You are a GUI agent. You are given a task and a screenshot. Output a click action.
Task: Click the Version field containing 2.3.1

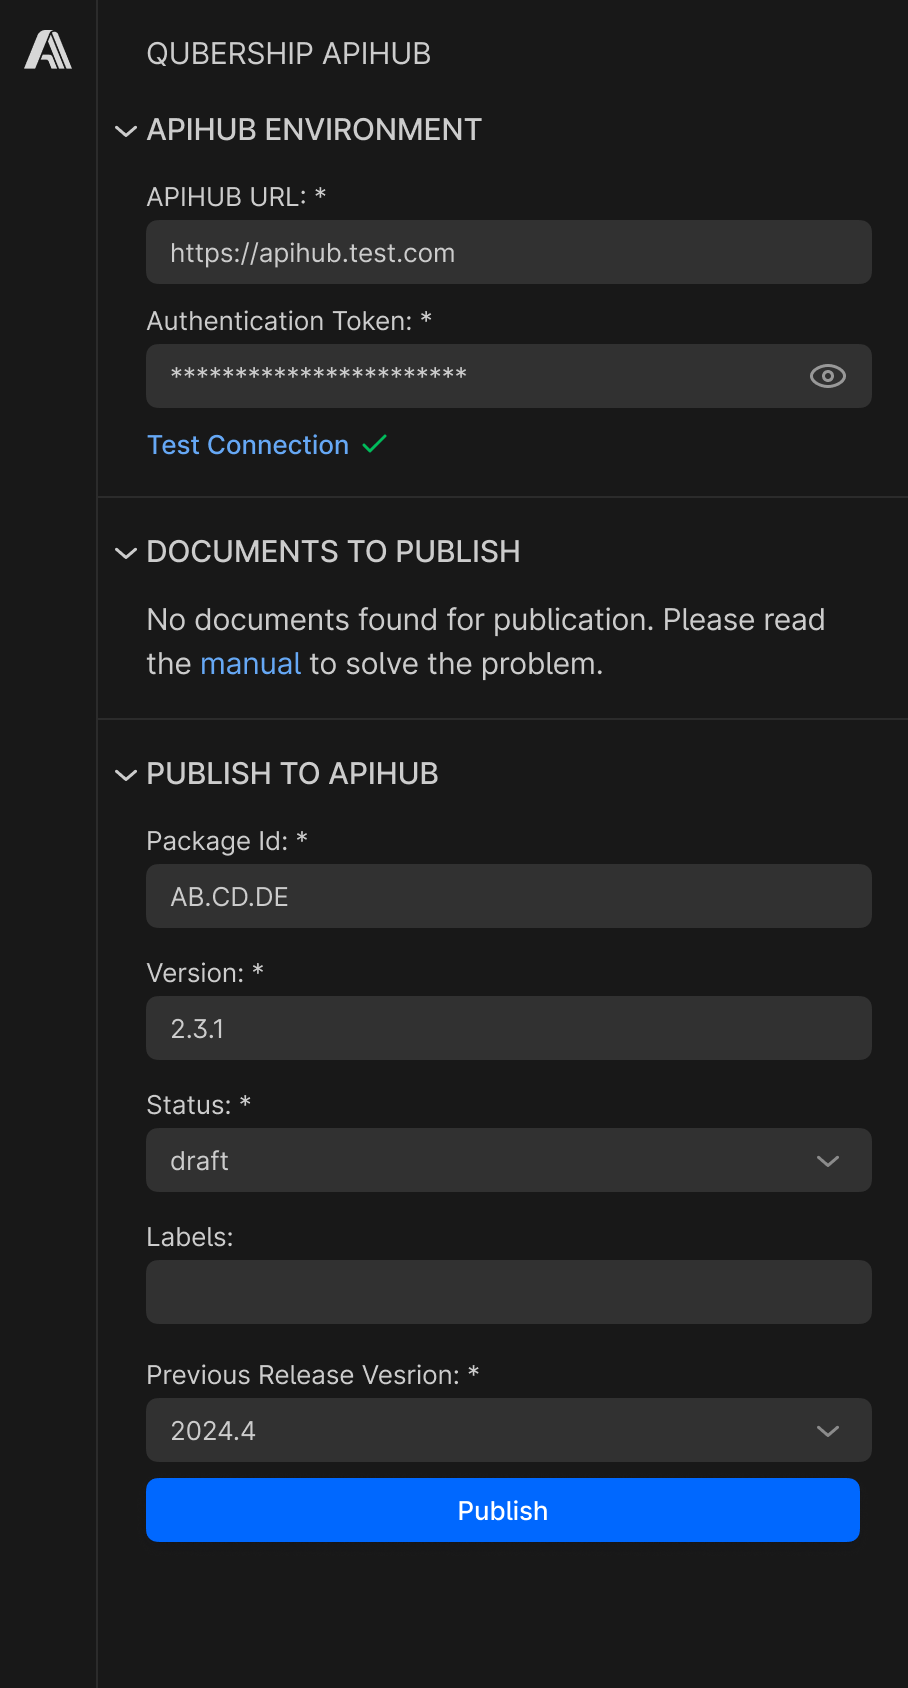[509, 1028]
